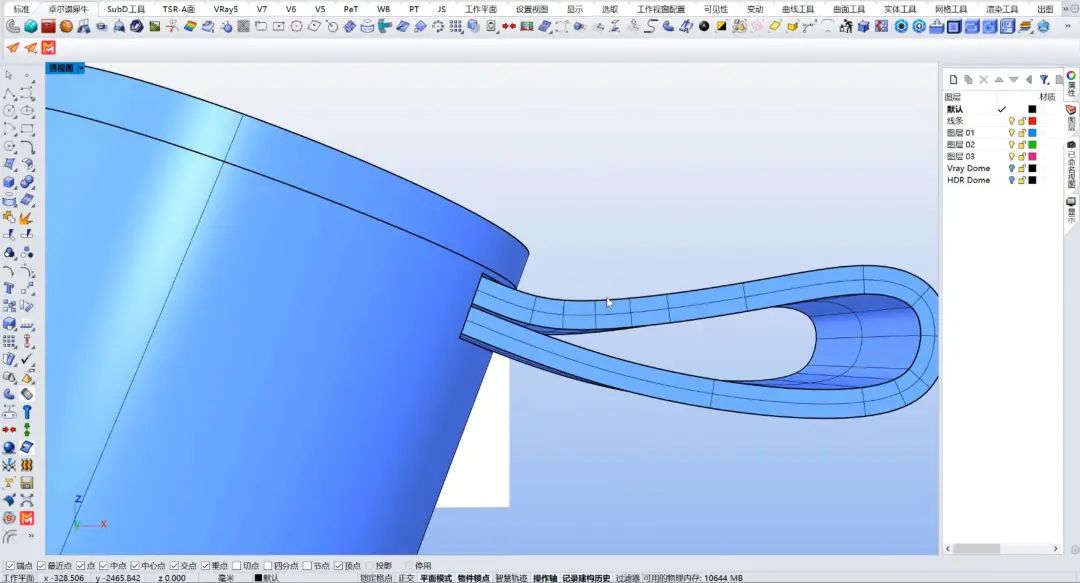The width and height of the screenshot is (1080, 583).
Task: Click the M icon below the top toolbar
Action: [x=49, y=48]
